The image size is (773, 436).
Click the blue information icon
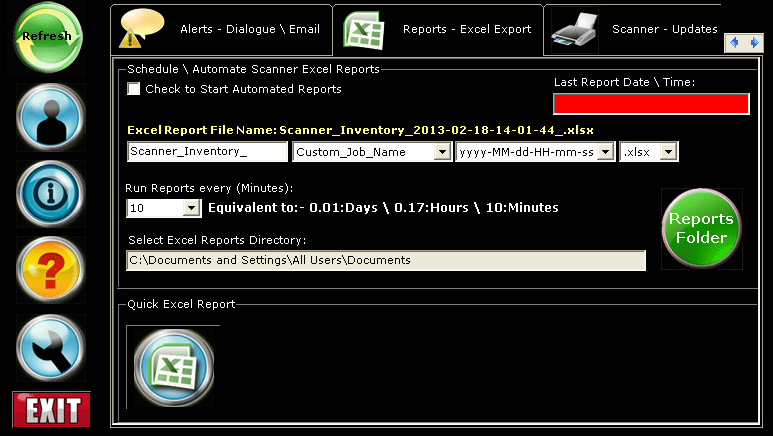(50, 193)
